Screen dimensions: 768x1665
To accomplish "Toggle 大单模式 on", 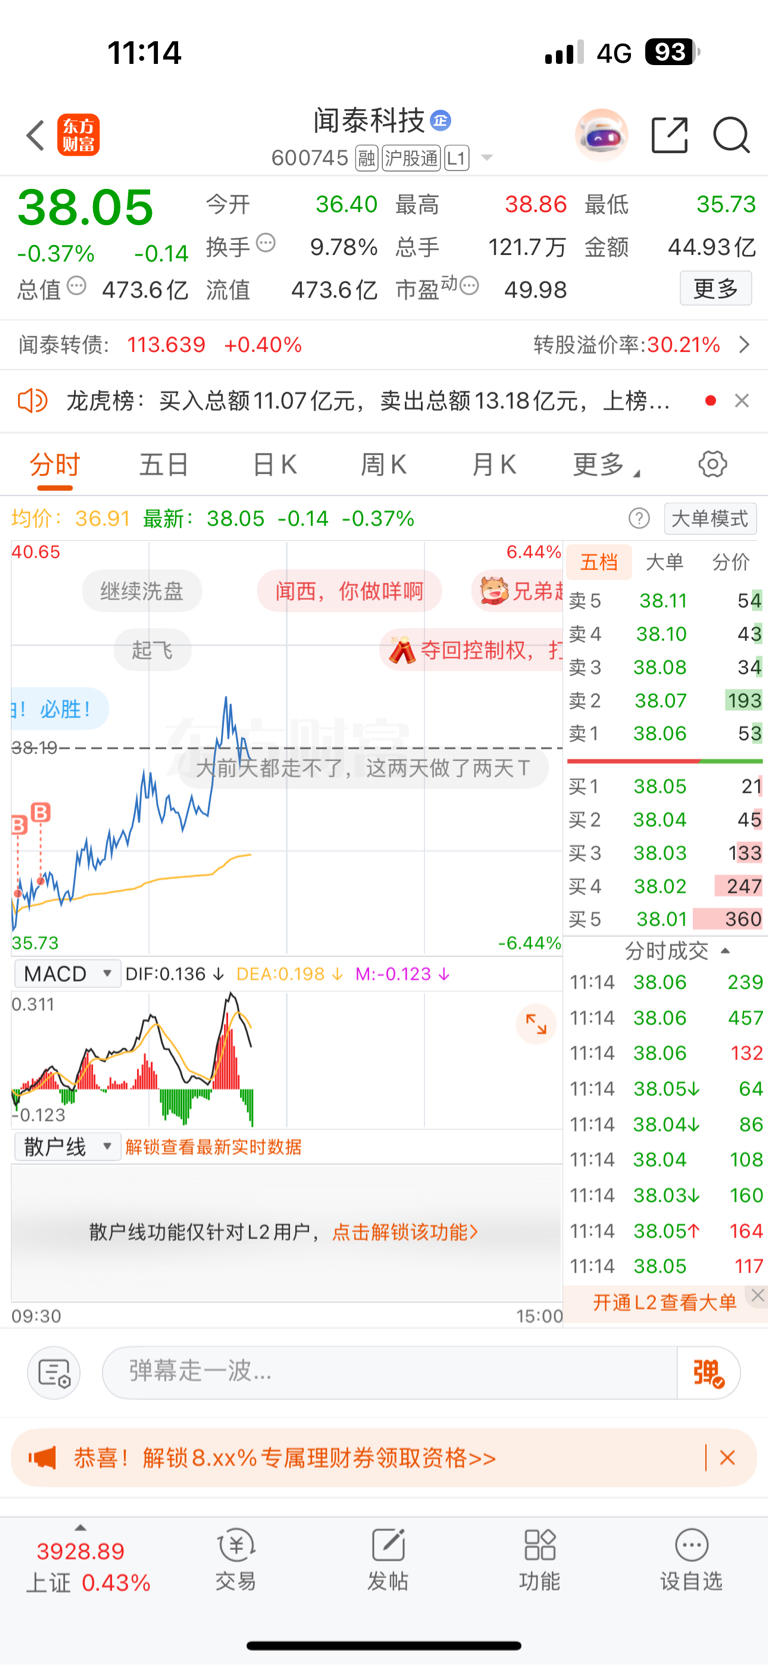I will tap(709, 518).
